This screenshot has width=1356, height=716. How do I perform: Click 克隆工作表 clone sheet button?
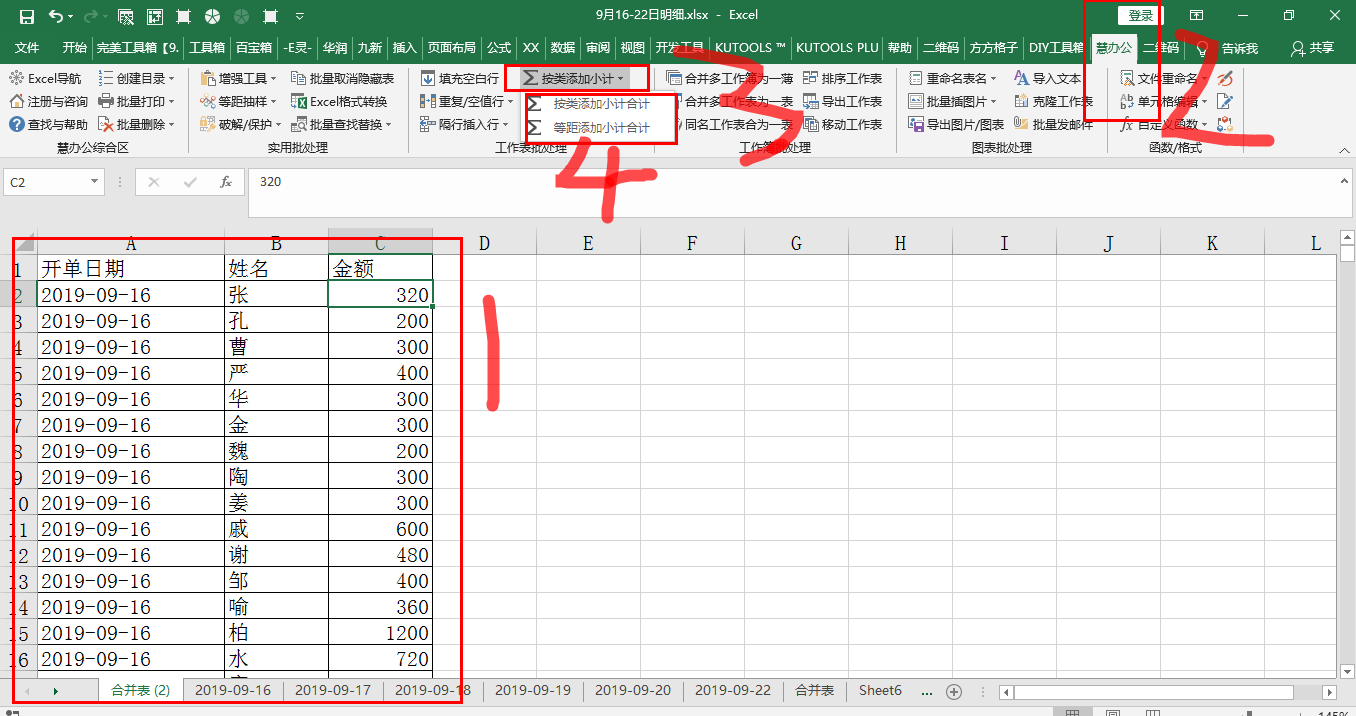coord(1053,101)
